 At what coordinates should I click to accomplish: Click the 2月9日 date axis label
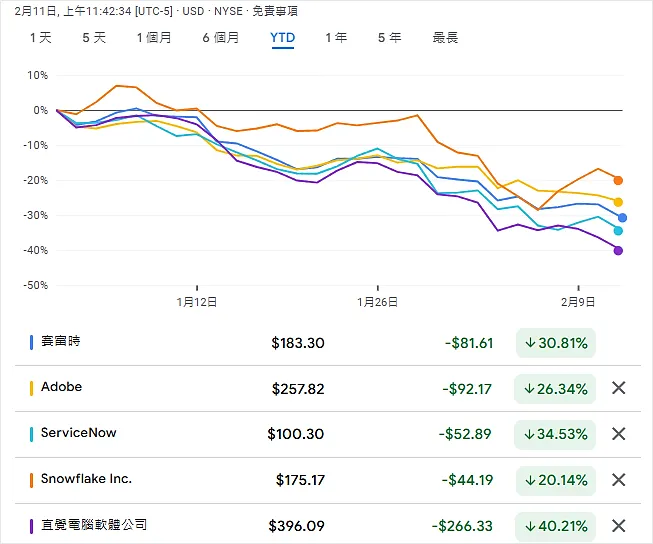(x=578, y=302)
